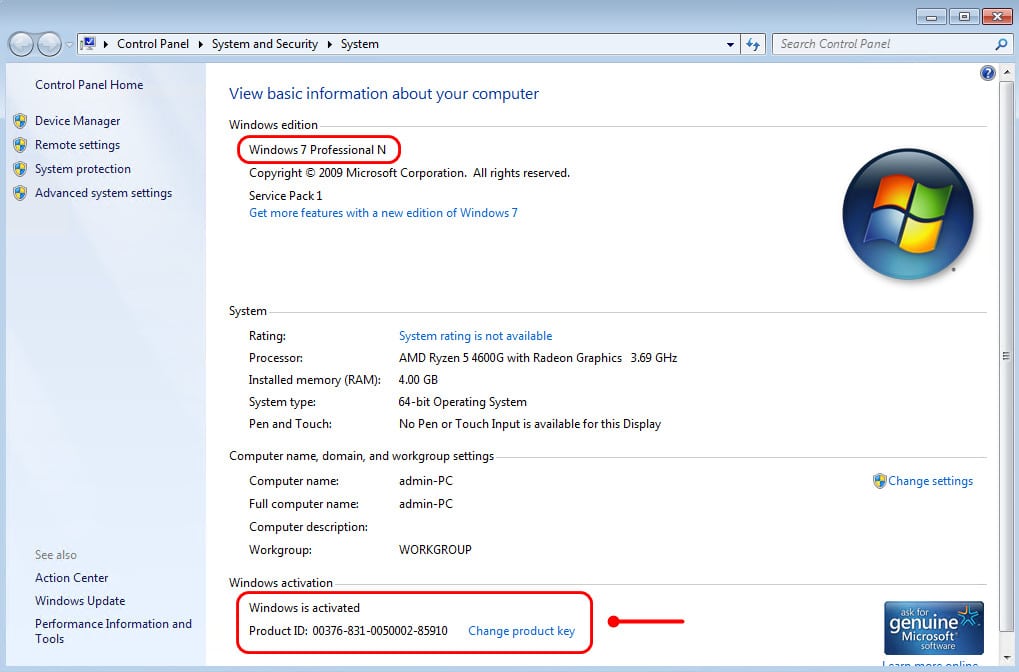1019x672 pixels.
Task: Click the Workgroup value WORKGROUP
Action: [435, 550]
